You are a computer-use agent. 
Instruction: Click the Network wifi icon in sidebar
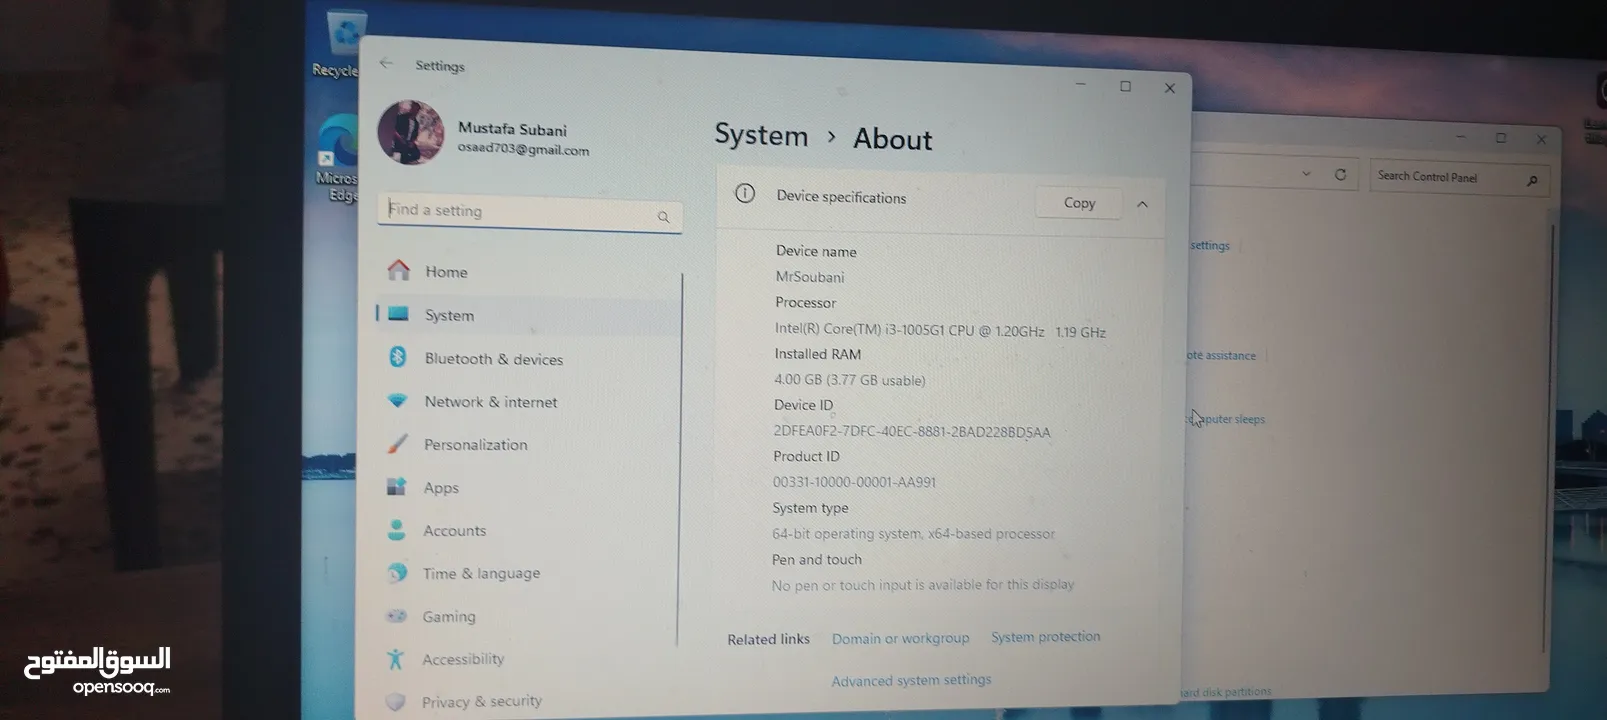click(x=397, y=401)
